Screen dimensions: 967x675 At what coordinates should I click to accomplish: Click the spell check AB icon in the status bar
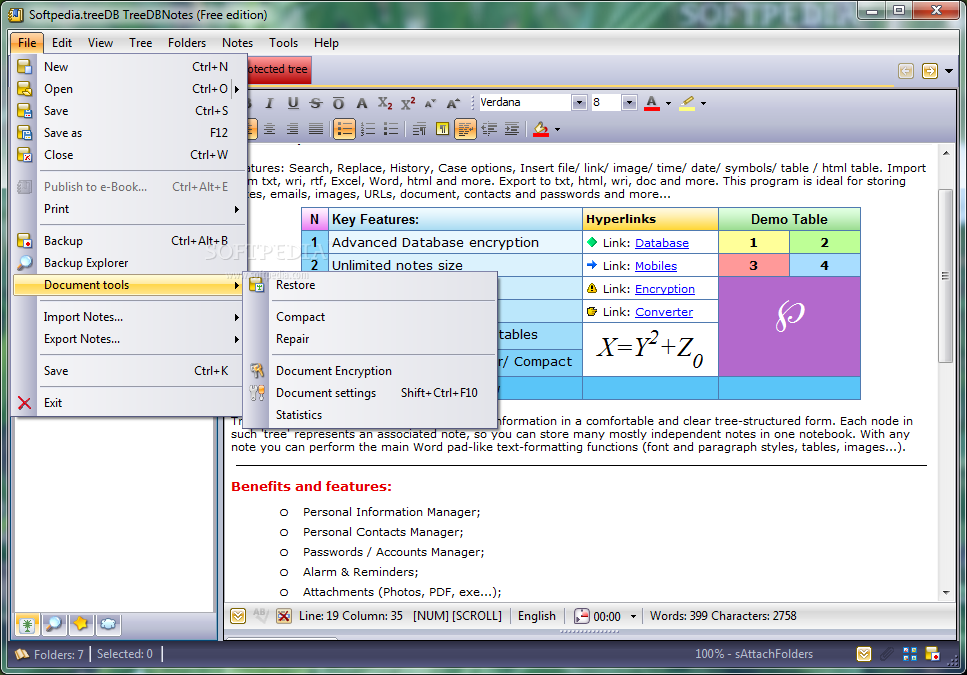pyautogui.click(x=260, y=615)
